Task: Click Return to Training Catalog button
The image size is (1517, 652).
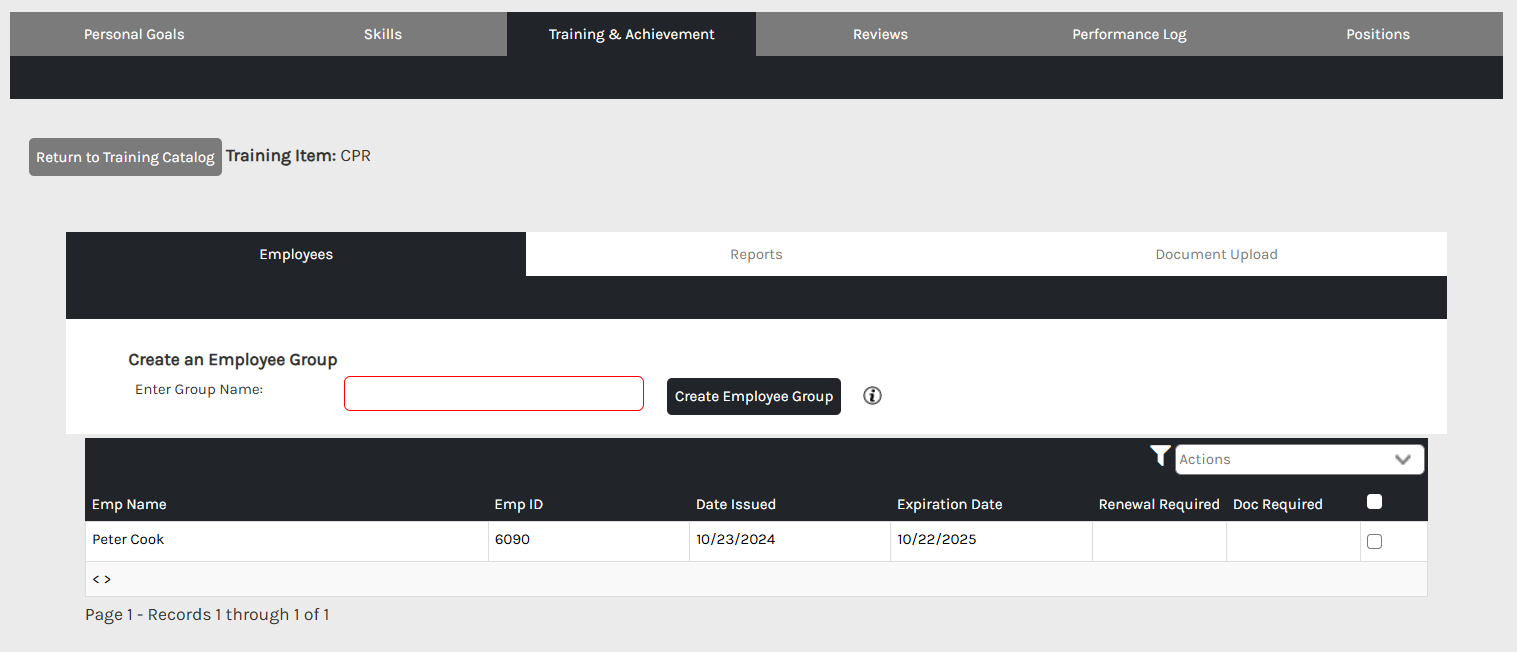Action: point(125,157)
